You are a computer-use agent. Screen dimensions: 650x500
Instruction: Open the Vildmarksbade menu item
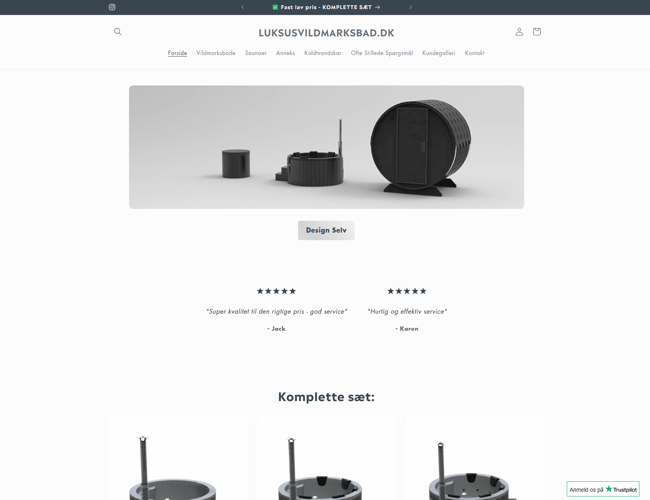pyautogui.click(x=216, y=53)
